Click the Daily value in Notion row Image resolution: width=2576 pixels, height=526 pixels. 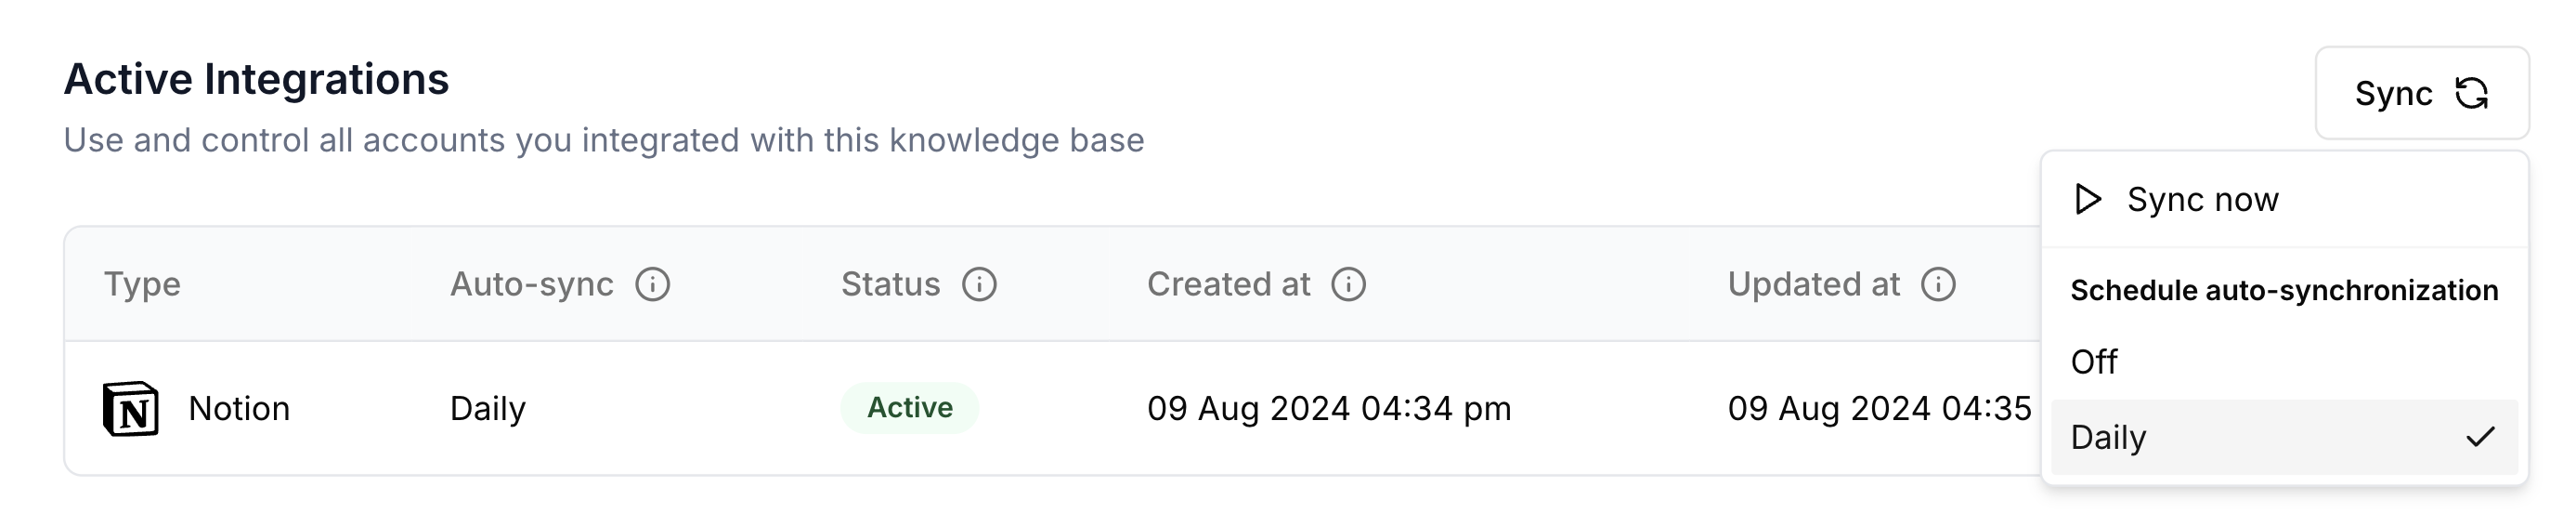click(x=488, y=408)
